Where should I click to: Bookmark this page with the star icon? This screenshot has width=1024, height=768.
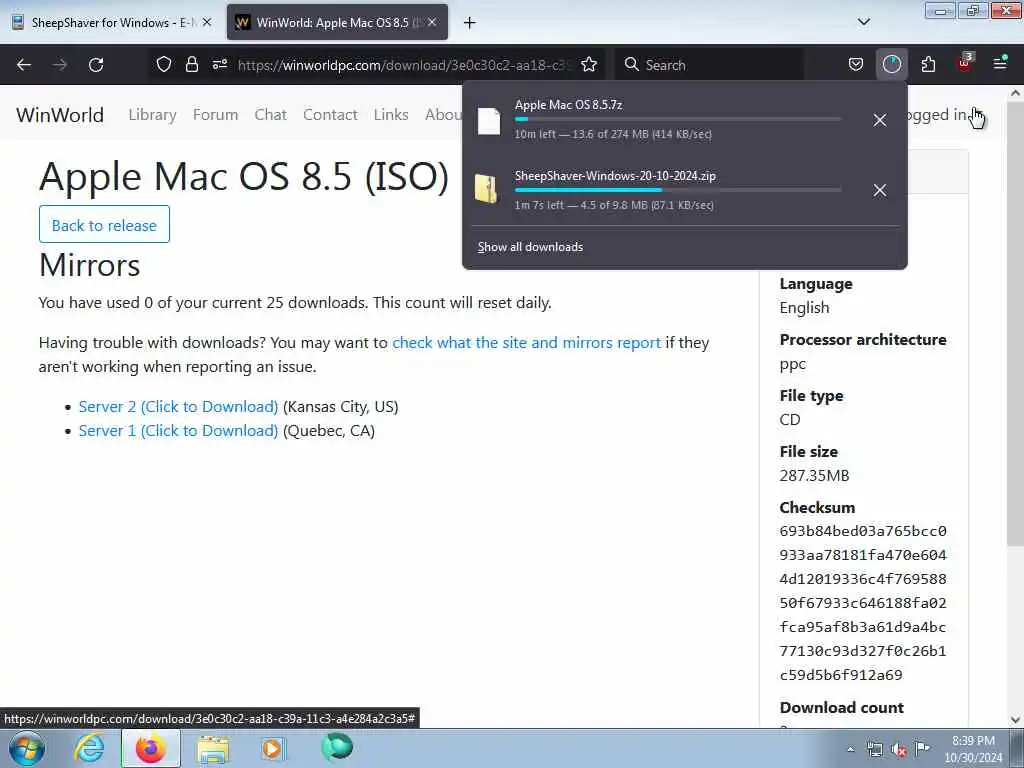tap(589, 65)
